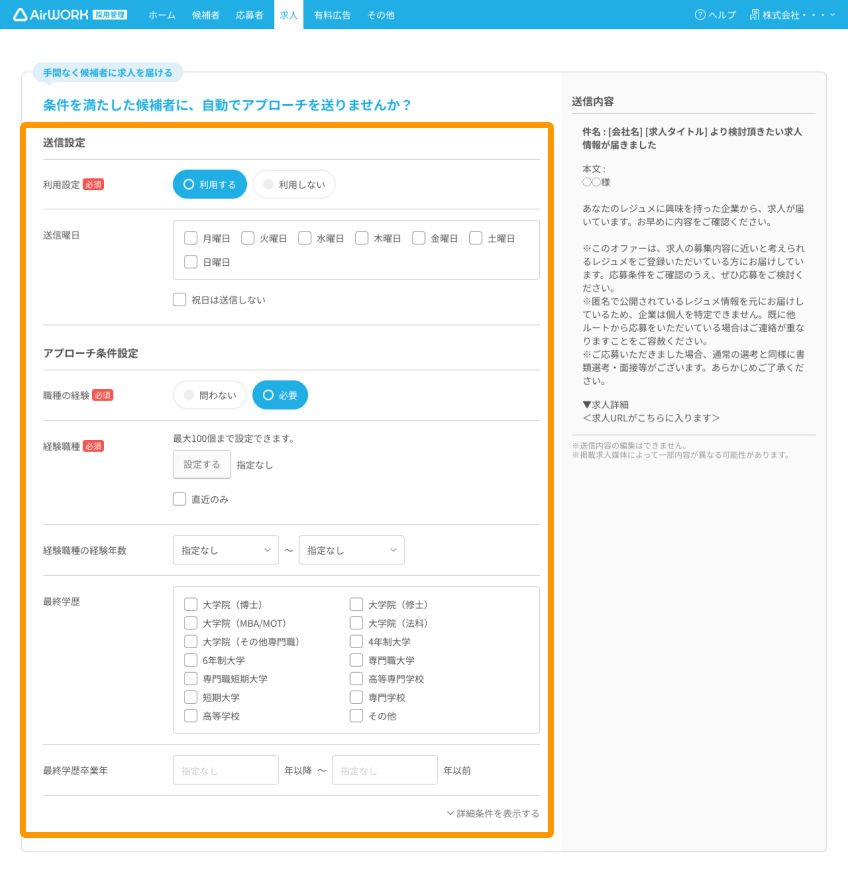Check the 高等専門学校 checkbox
Screen dimensions: 848x874
pos(356,678)
